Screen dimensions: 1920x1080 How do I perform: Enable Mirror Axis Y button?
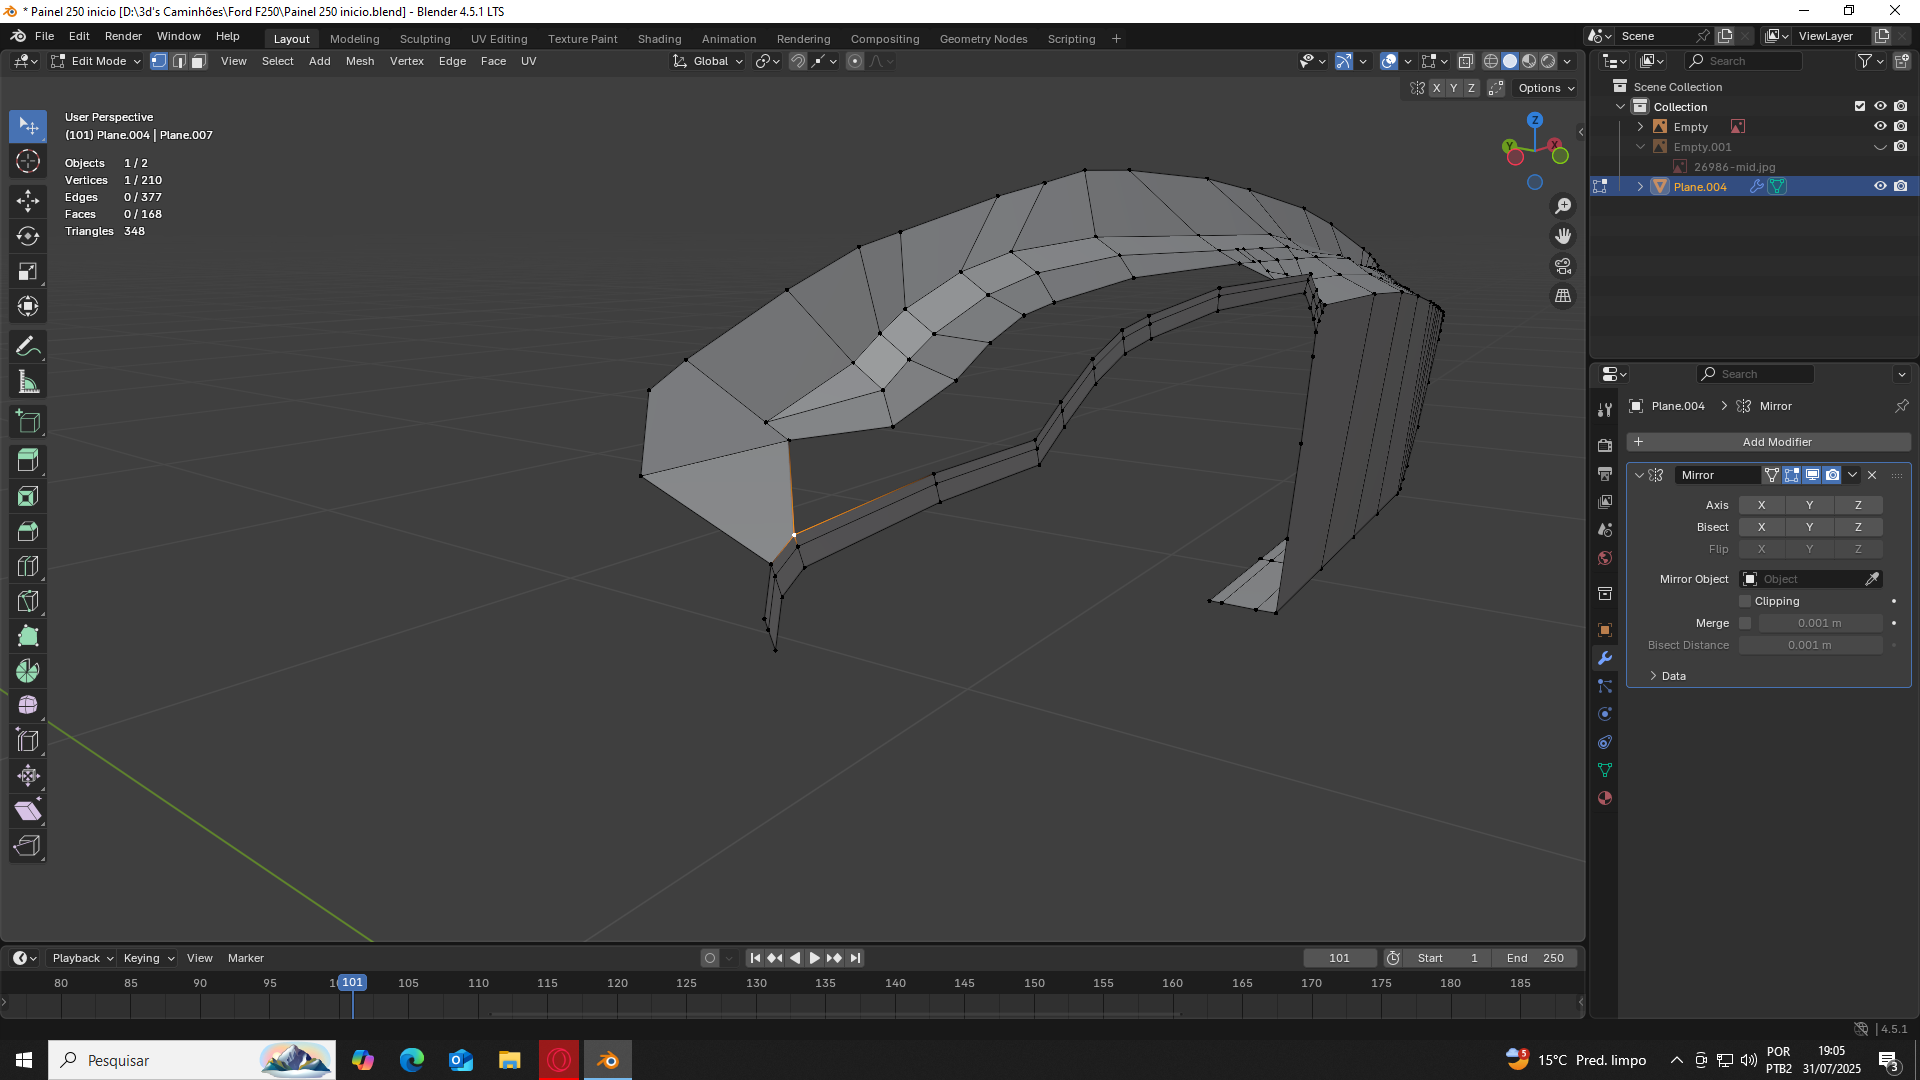click(x=1808, y=505)
